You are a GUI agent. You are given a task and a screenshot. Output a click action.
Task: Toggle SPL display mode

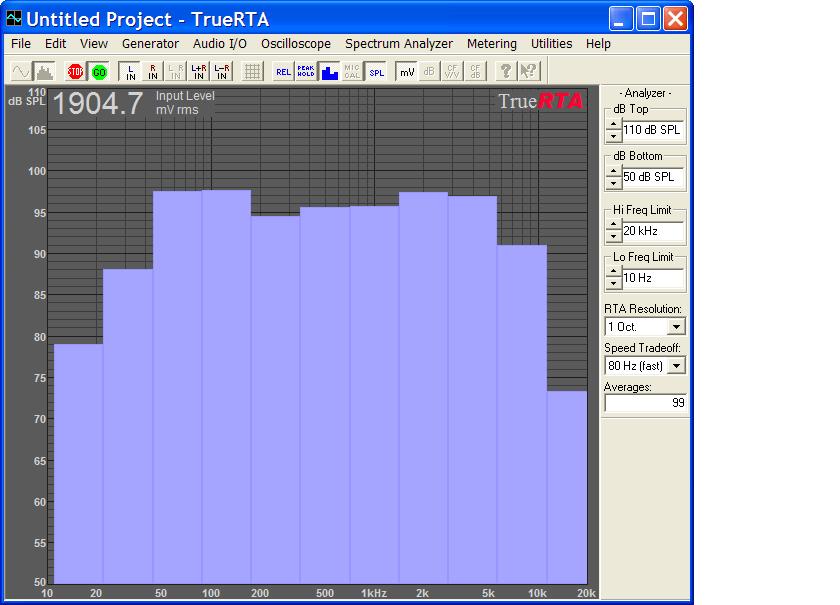coord(376,71)
